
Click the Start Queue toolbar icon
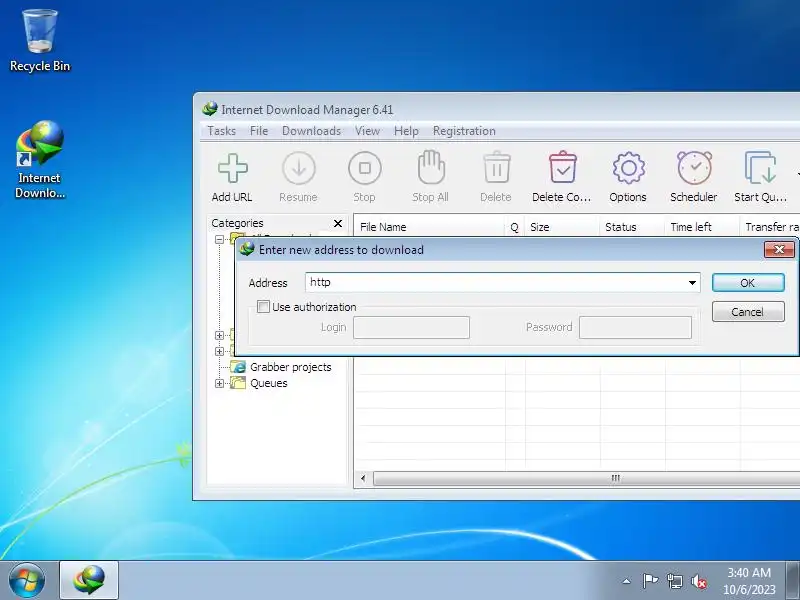(760, 167)
